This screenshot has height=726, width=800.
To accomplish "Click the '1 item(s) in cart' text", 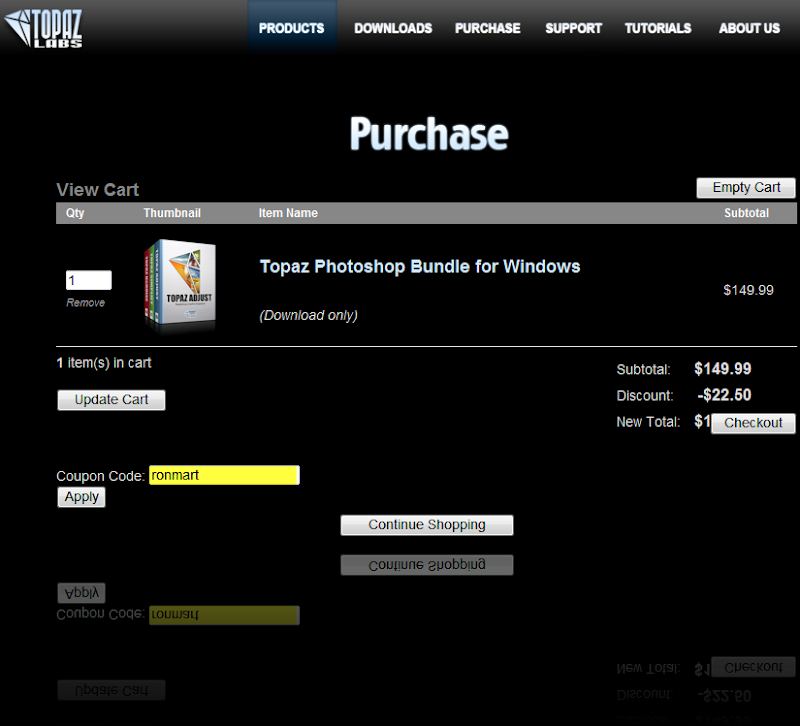I will click(x=104, y=363).
